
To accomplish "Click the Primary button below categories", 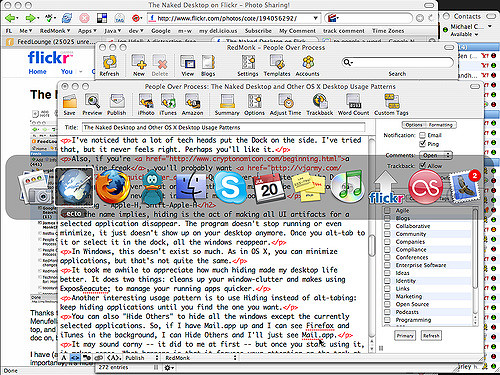I will (405, 335).
